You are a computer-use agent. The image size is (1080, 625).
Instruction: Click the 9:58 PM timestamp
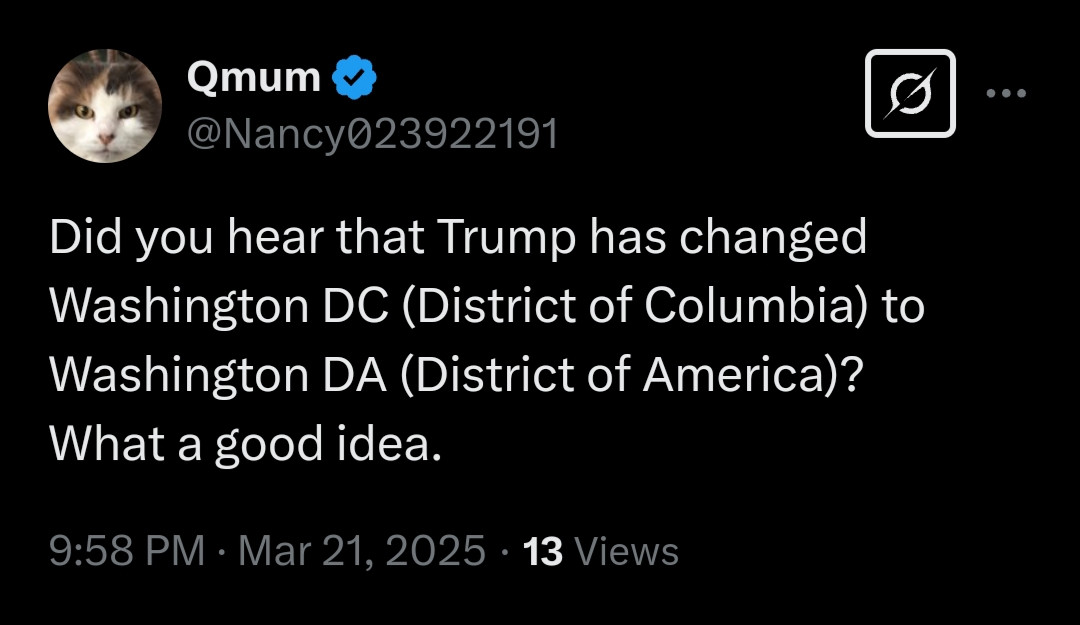[x=127, y=551]
